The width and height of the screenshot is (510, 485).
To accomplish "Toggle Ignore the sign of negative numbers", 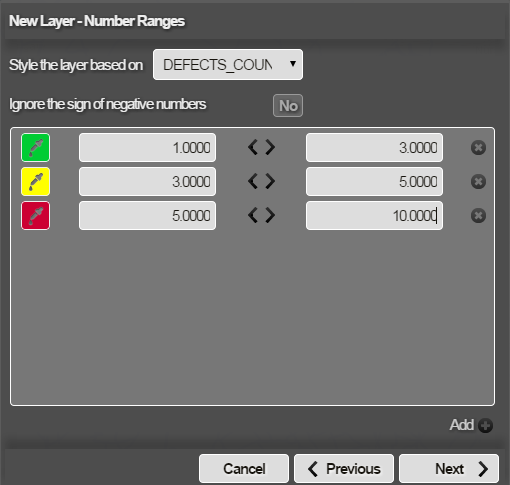I will 288,106.
